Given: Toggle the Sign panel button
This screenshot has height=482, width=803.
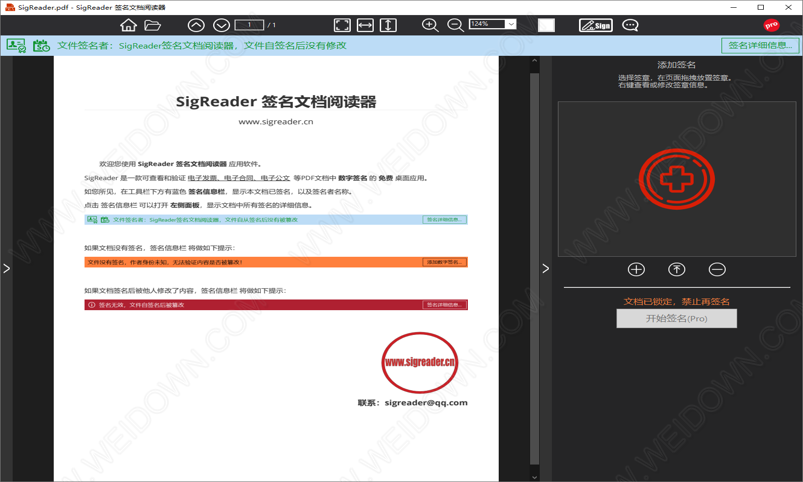Looking at the screenshot, I should [x=596, y=25].
